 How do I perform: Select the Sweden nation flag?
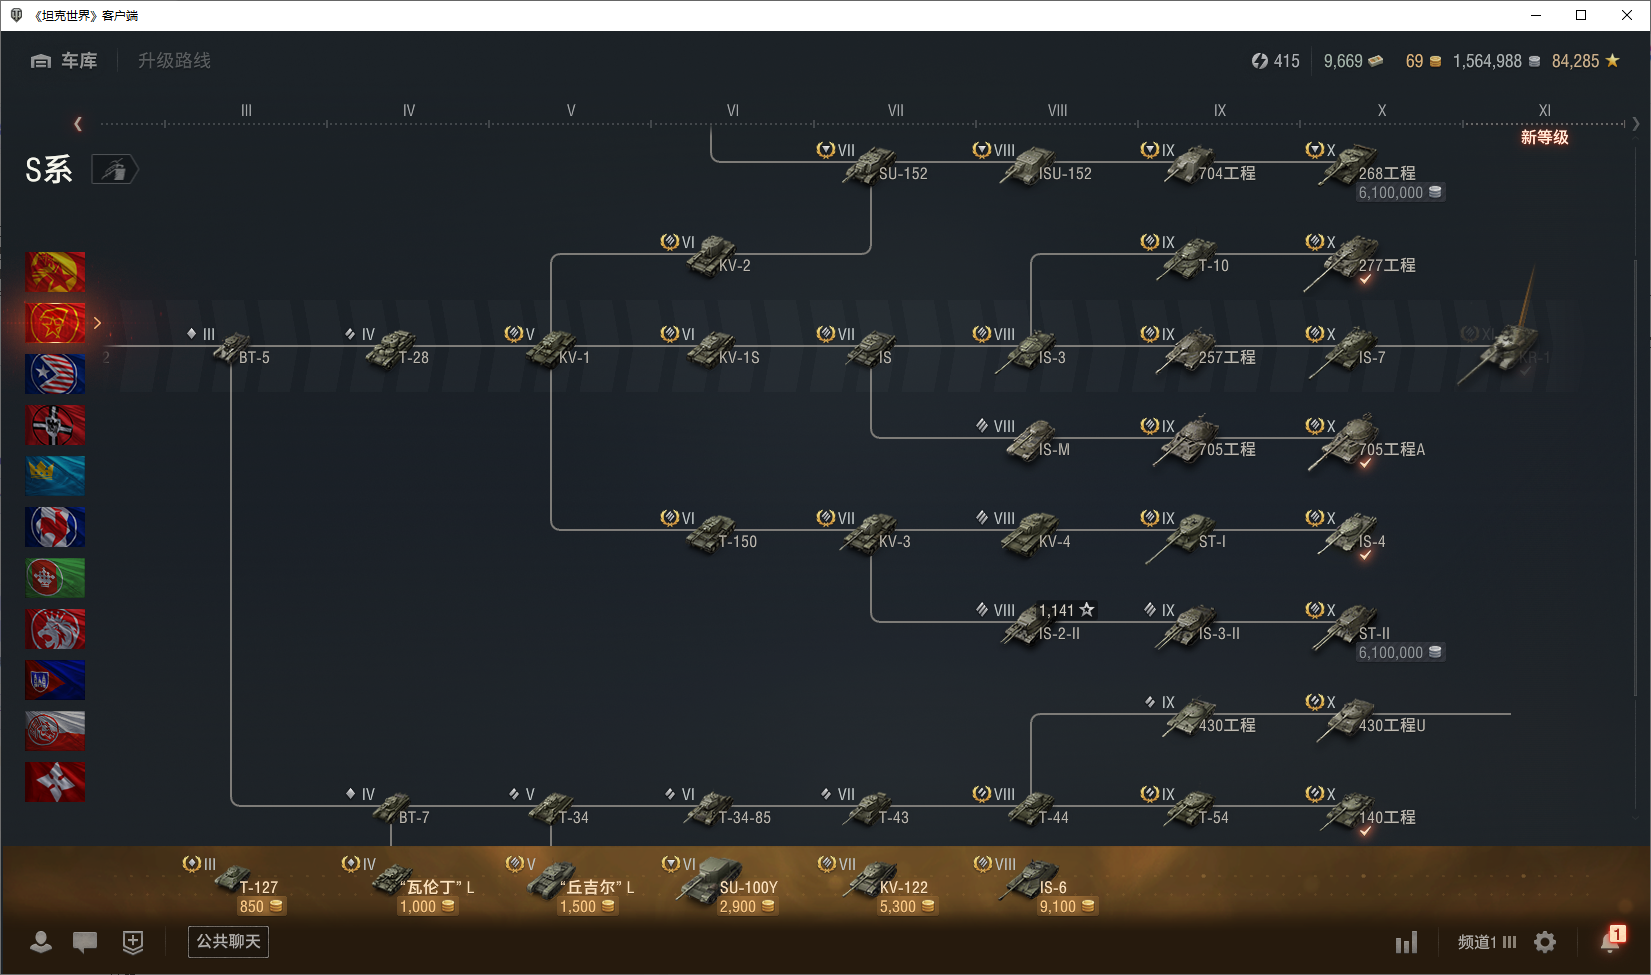55,476
